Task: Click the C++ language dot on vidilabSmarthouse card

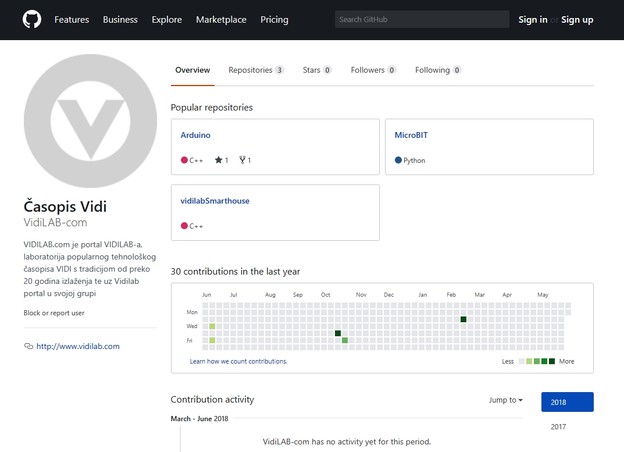Action: [184, 226]
